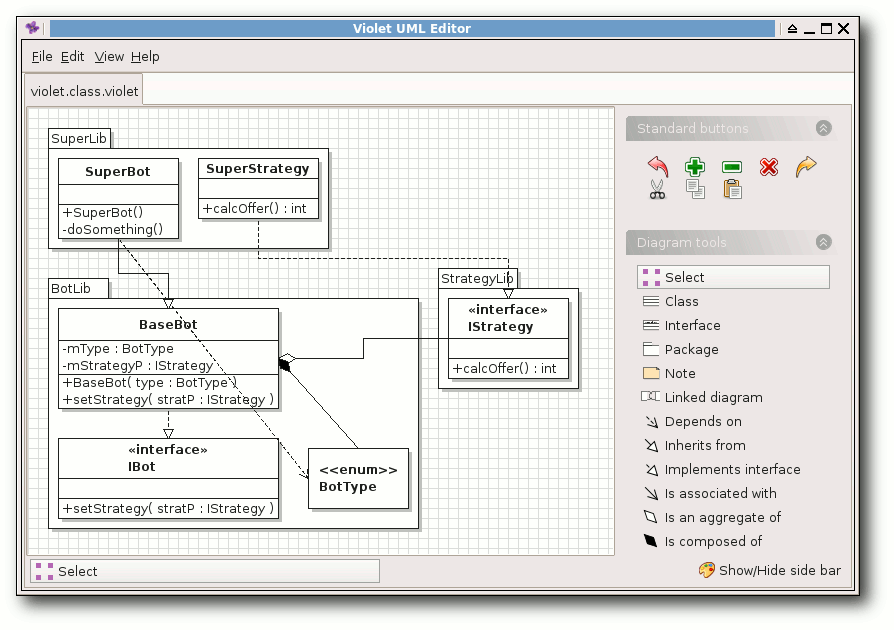Click the +BaseBot( type : BotType ) method
This screenshot has width=894, height=630.
pyautogui.click(x=149, y=383)
